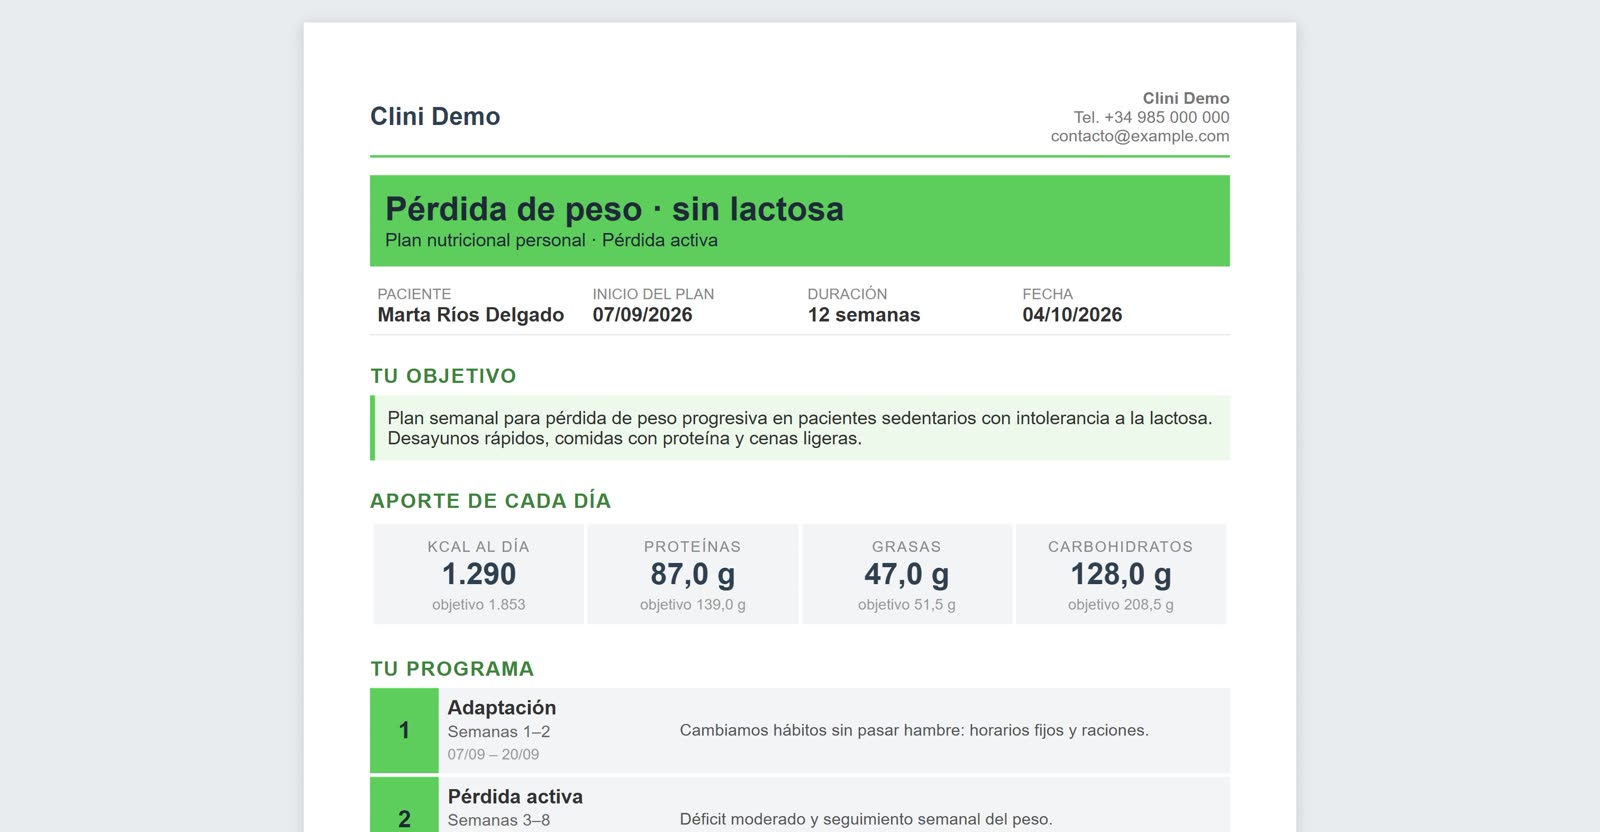
Task: Click the description 'Déficit moderado y seguimiento semanal'
Action: click(x=866, y=820)
